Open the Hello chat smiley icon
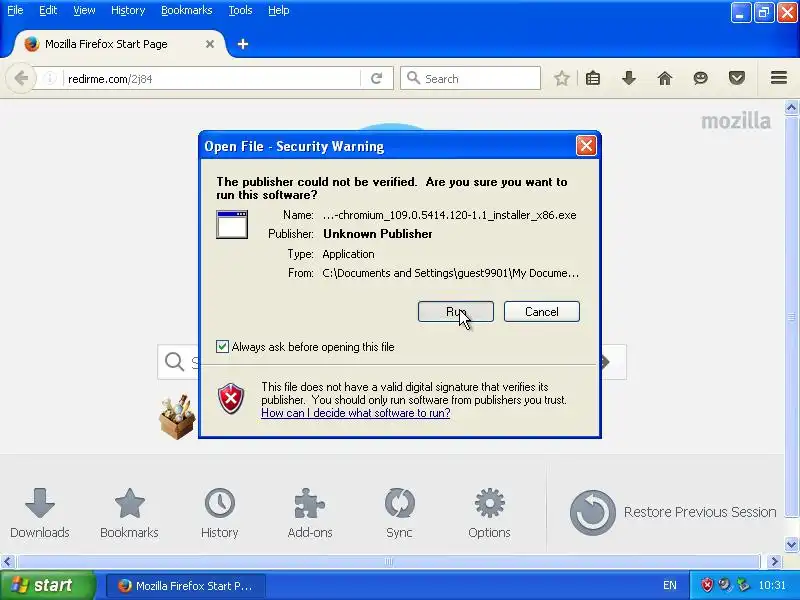This screenshot has height=600, width=800. 701,79
